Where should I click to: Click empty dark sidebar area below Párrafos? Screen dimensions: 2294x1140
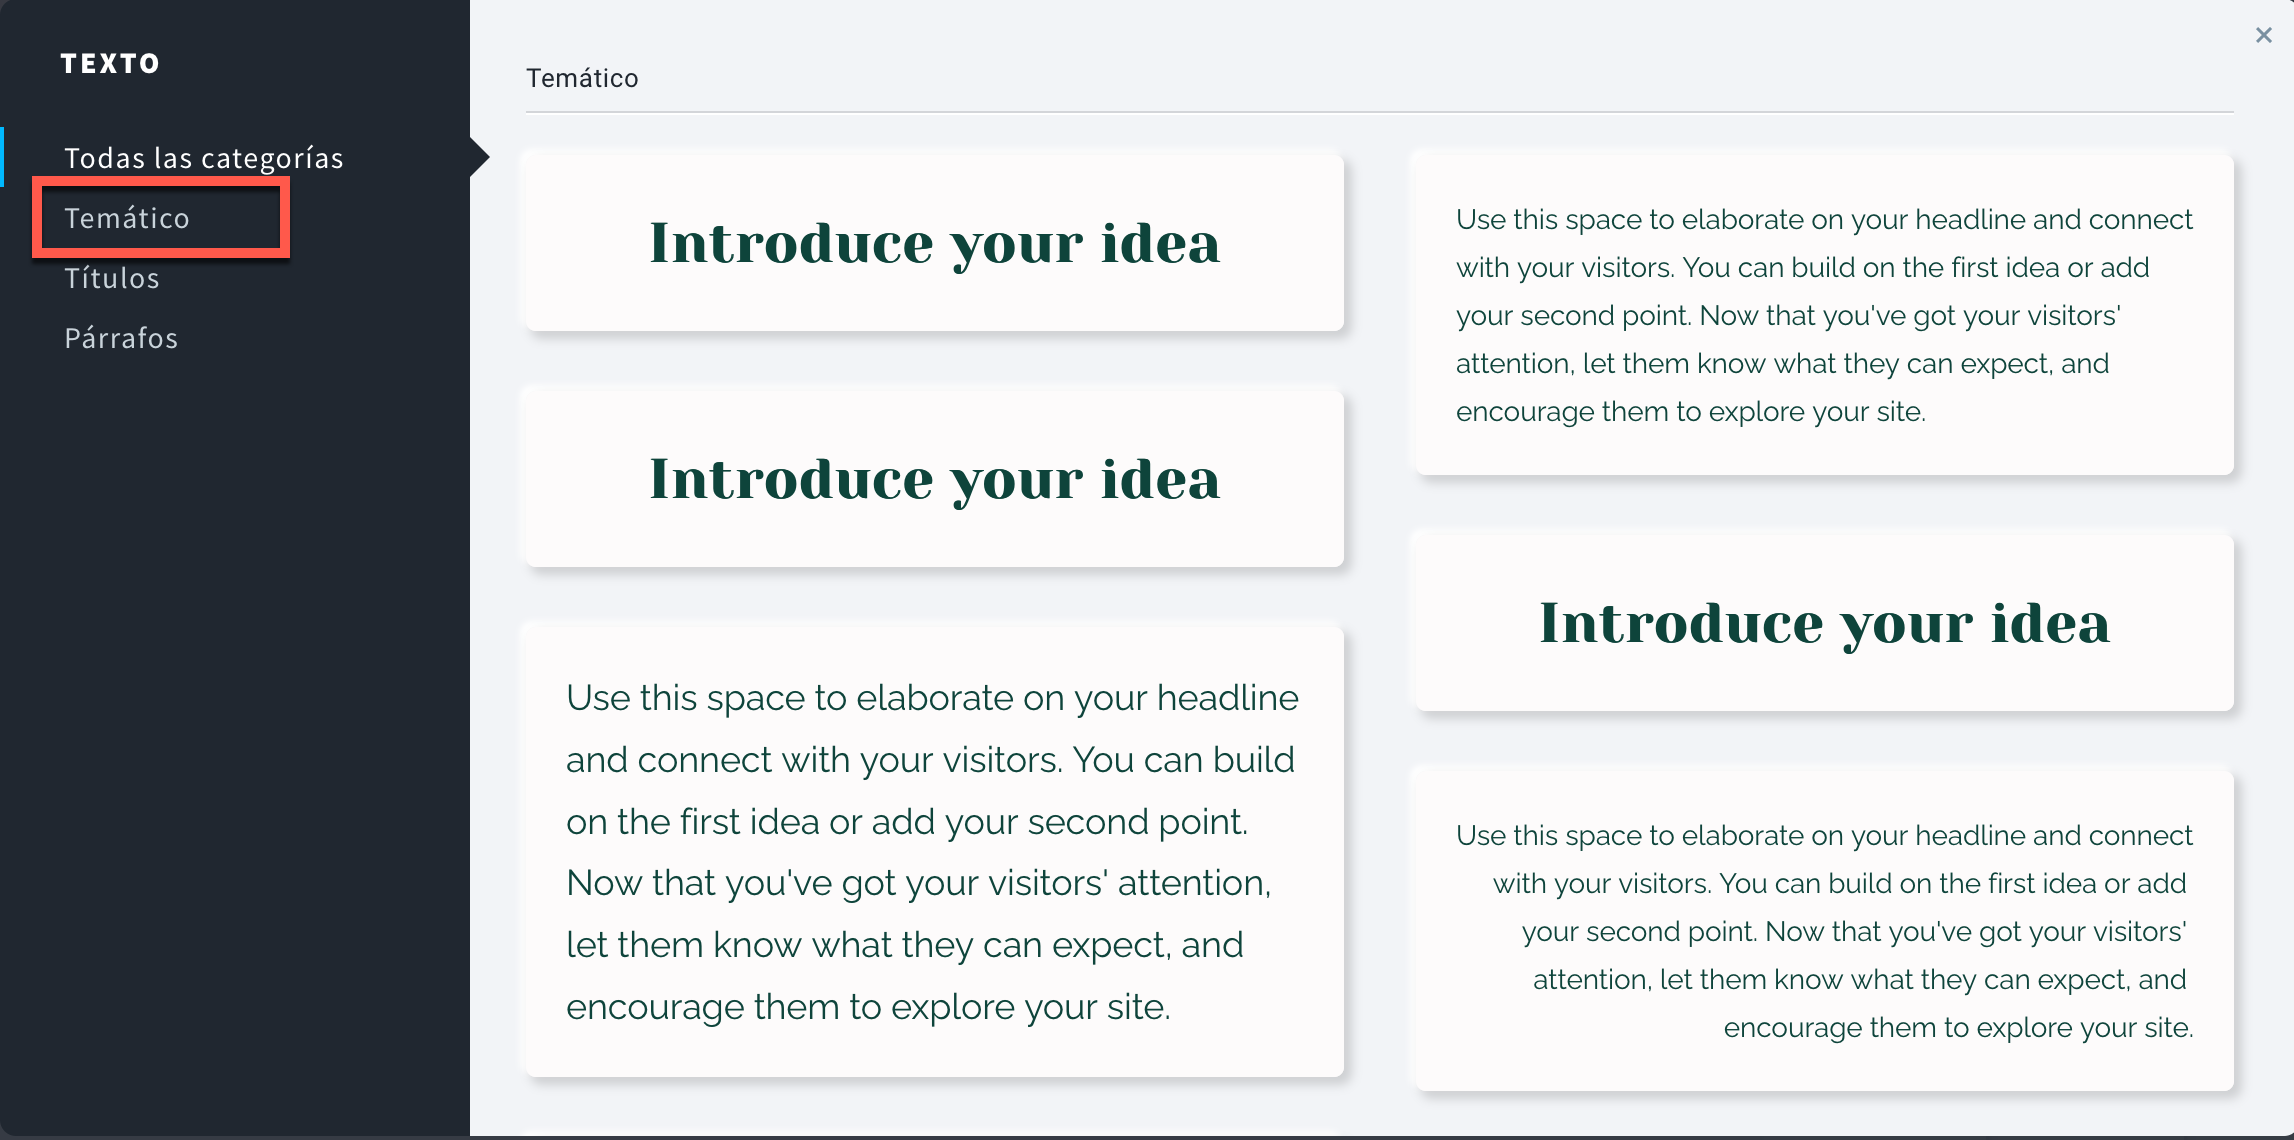tap(234, 740)
